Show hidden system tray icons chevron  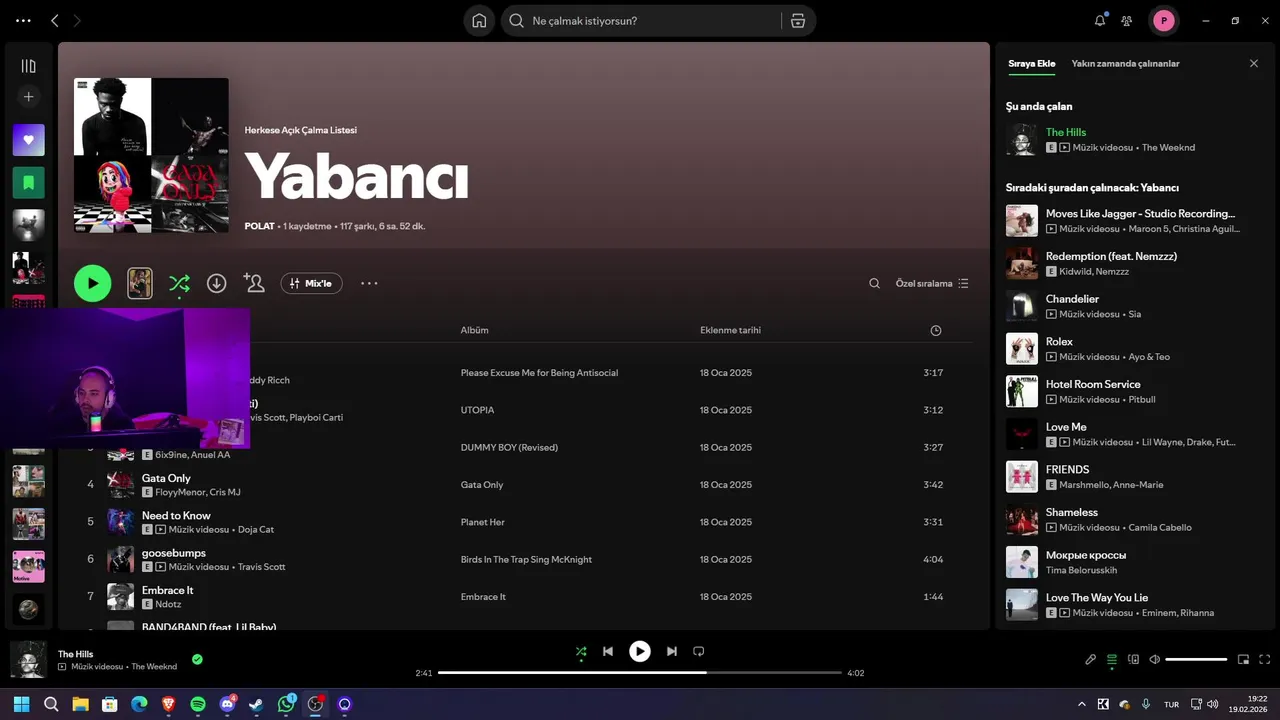coord(1081,704)
